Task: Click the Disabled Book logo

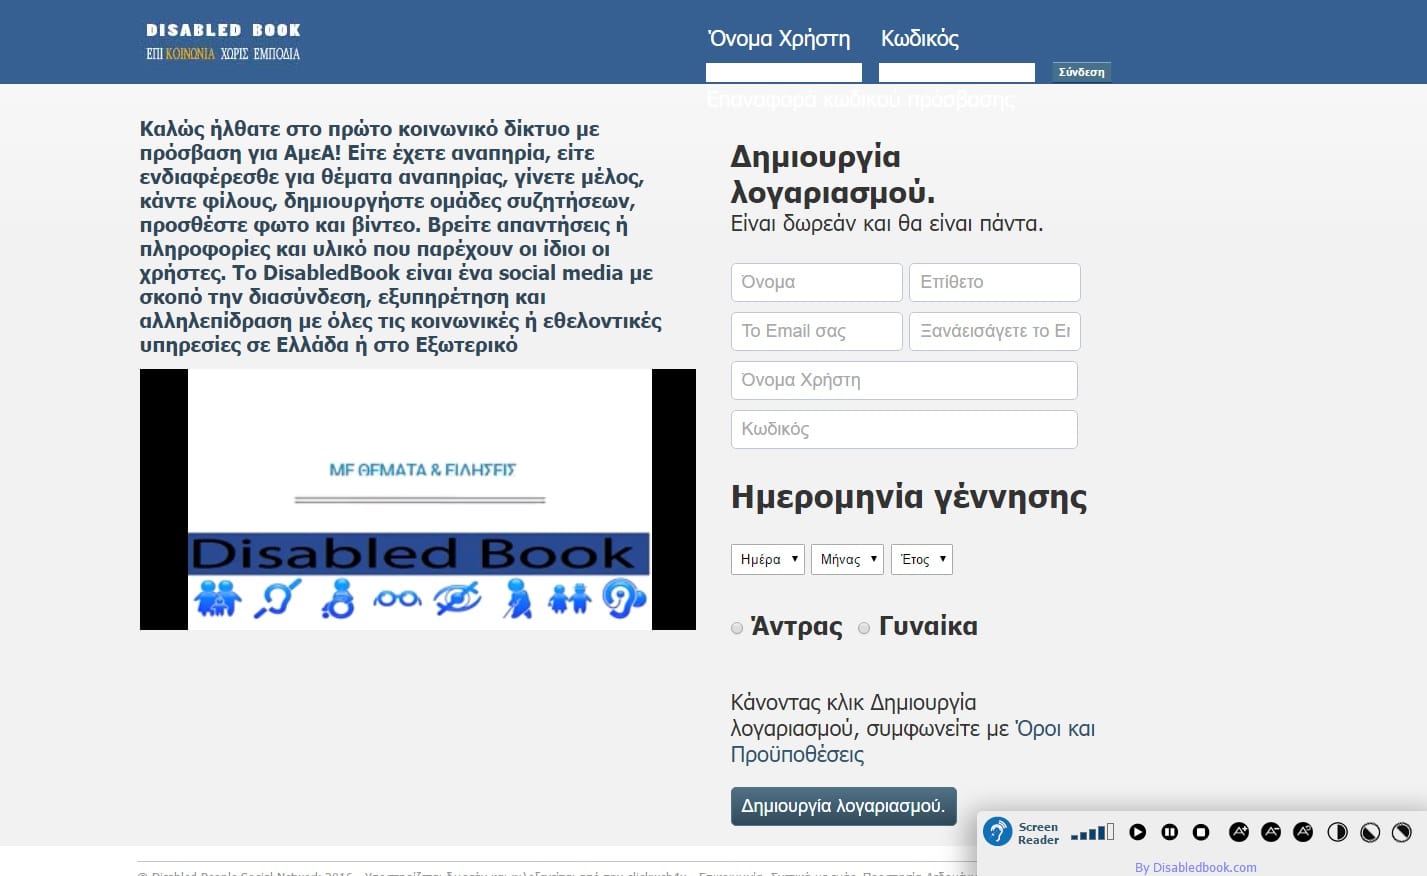Action: (223, 41)
